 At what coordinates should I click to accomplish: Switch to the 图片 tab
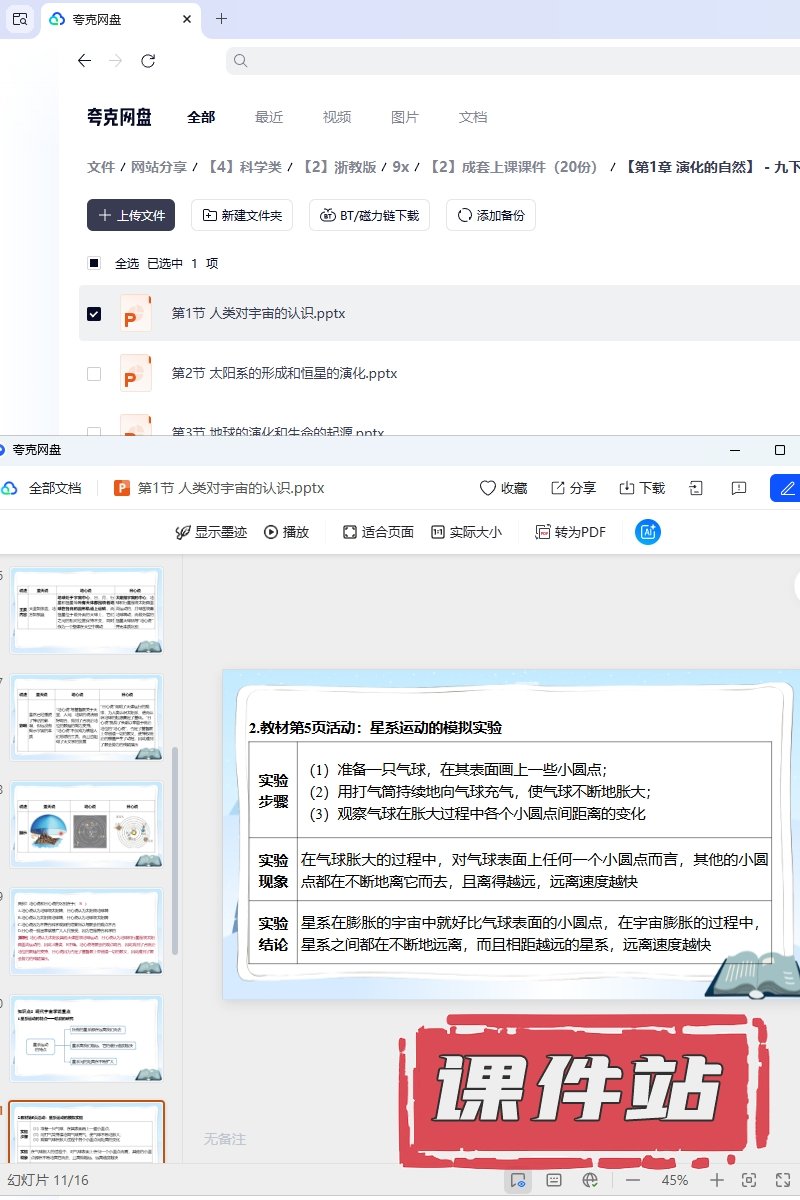click(404, 117)
